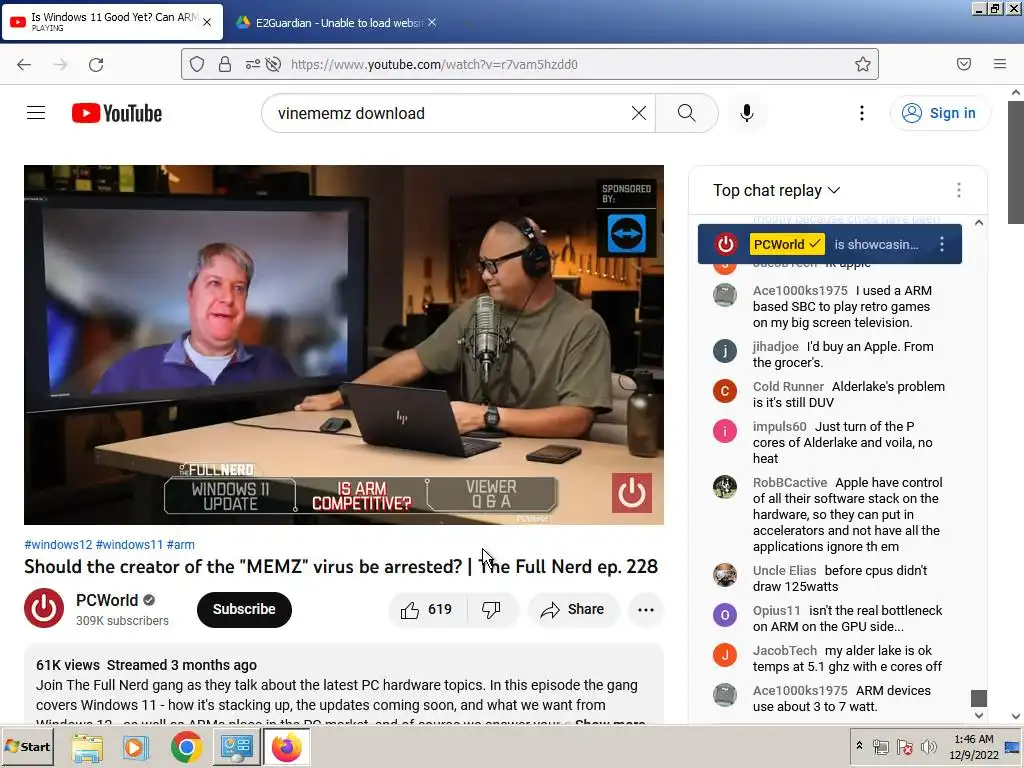This screenshot has width=1024, height=768.
Task: Click the Uncle Elias chat username
Action: click(784, 571)
